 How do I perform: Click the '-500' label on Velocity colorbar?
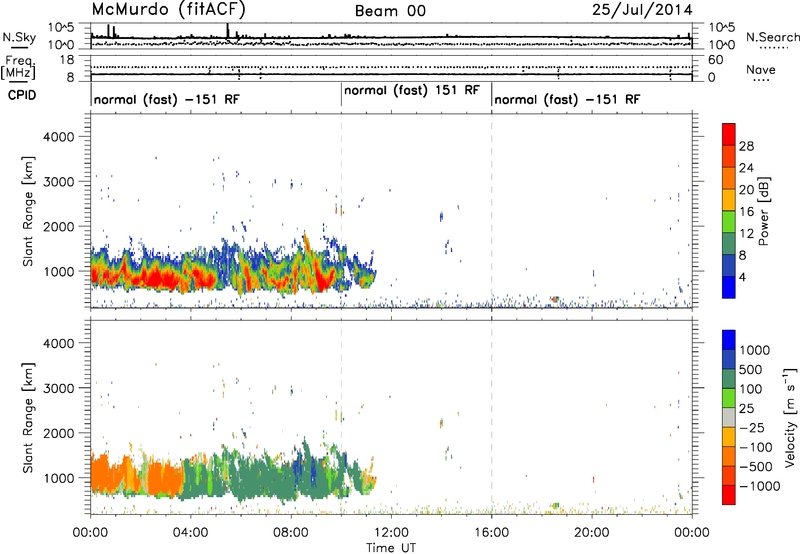(x=755, y=466)
